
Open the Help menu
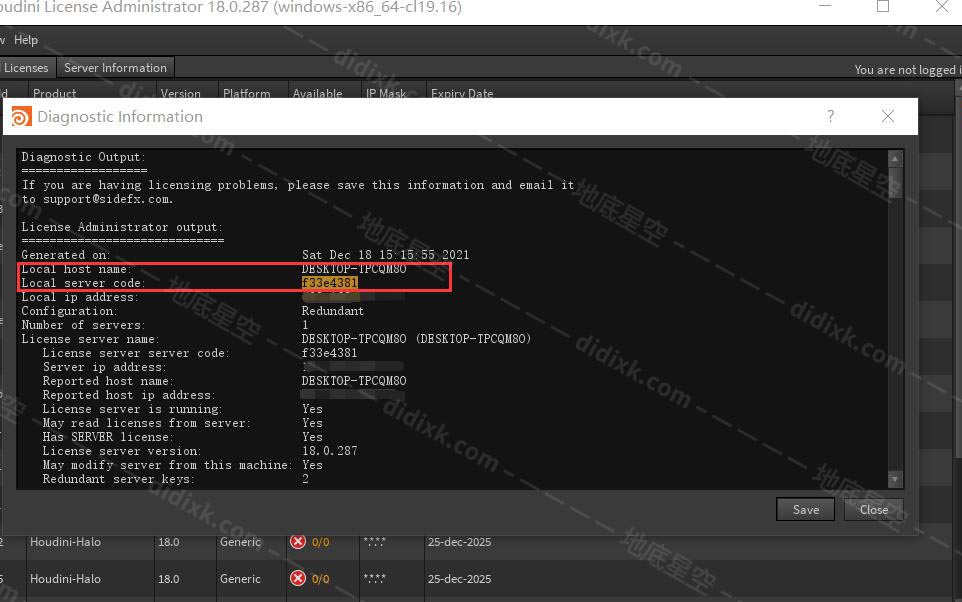pos(26,40)
